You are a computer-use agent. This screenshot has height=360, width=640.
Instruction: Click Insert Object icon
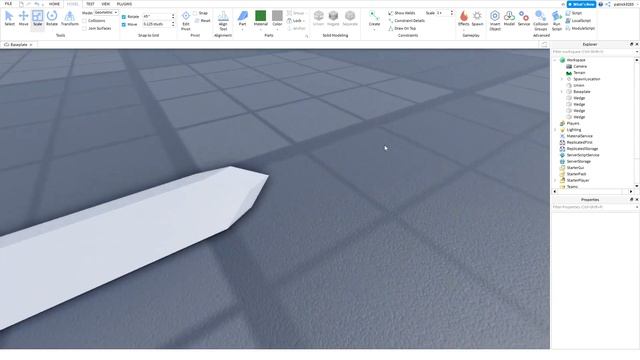point(495,20)
